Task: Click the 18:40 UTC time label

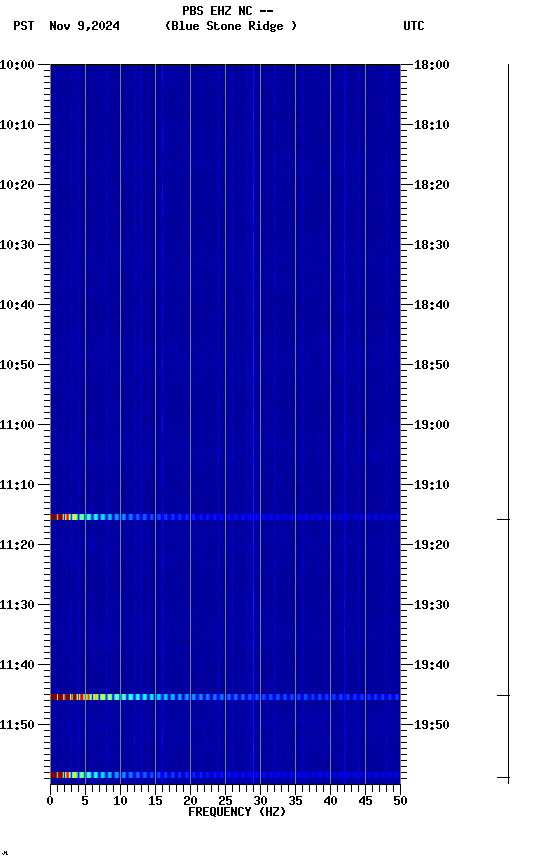Action: (x=432, y=305)
